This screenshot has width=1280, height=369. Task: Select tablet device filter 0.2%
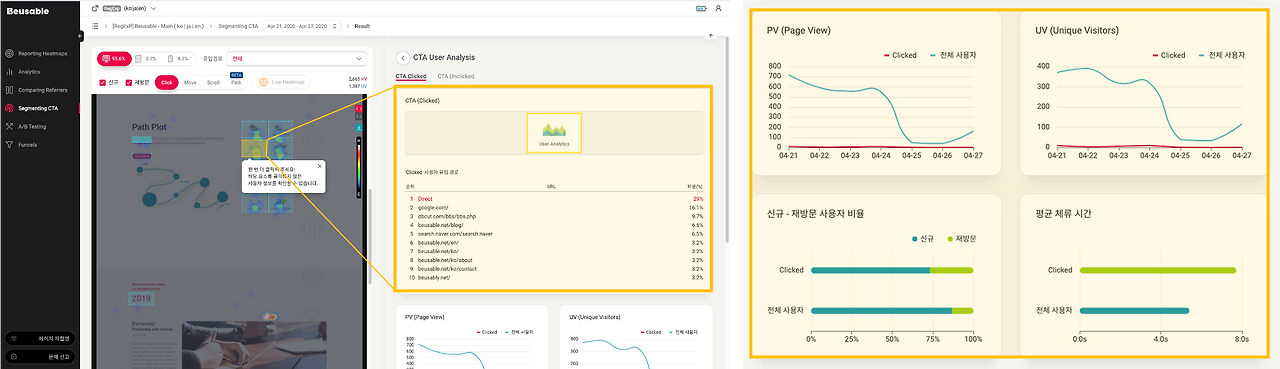145,59
